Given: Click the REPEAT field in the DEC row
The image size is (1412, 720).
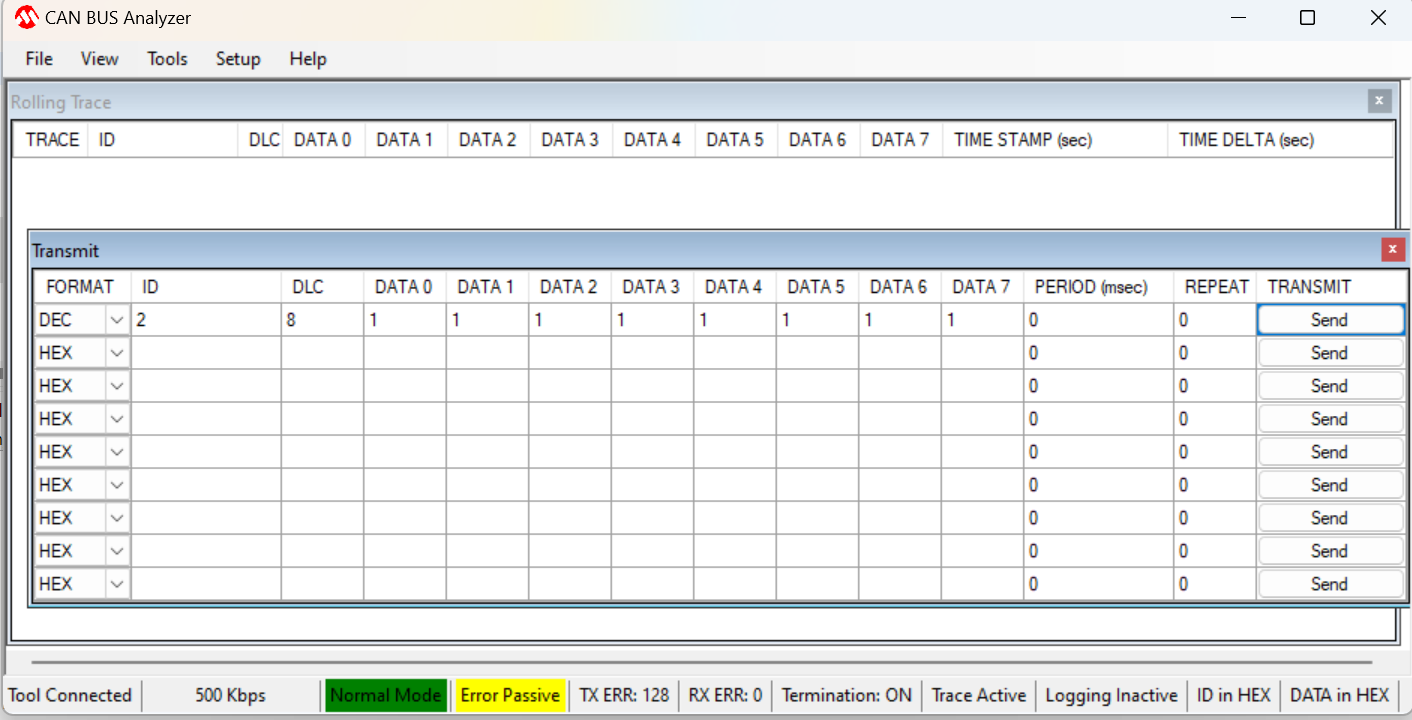Looking at the screenshot, I should [1215, 320].
